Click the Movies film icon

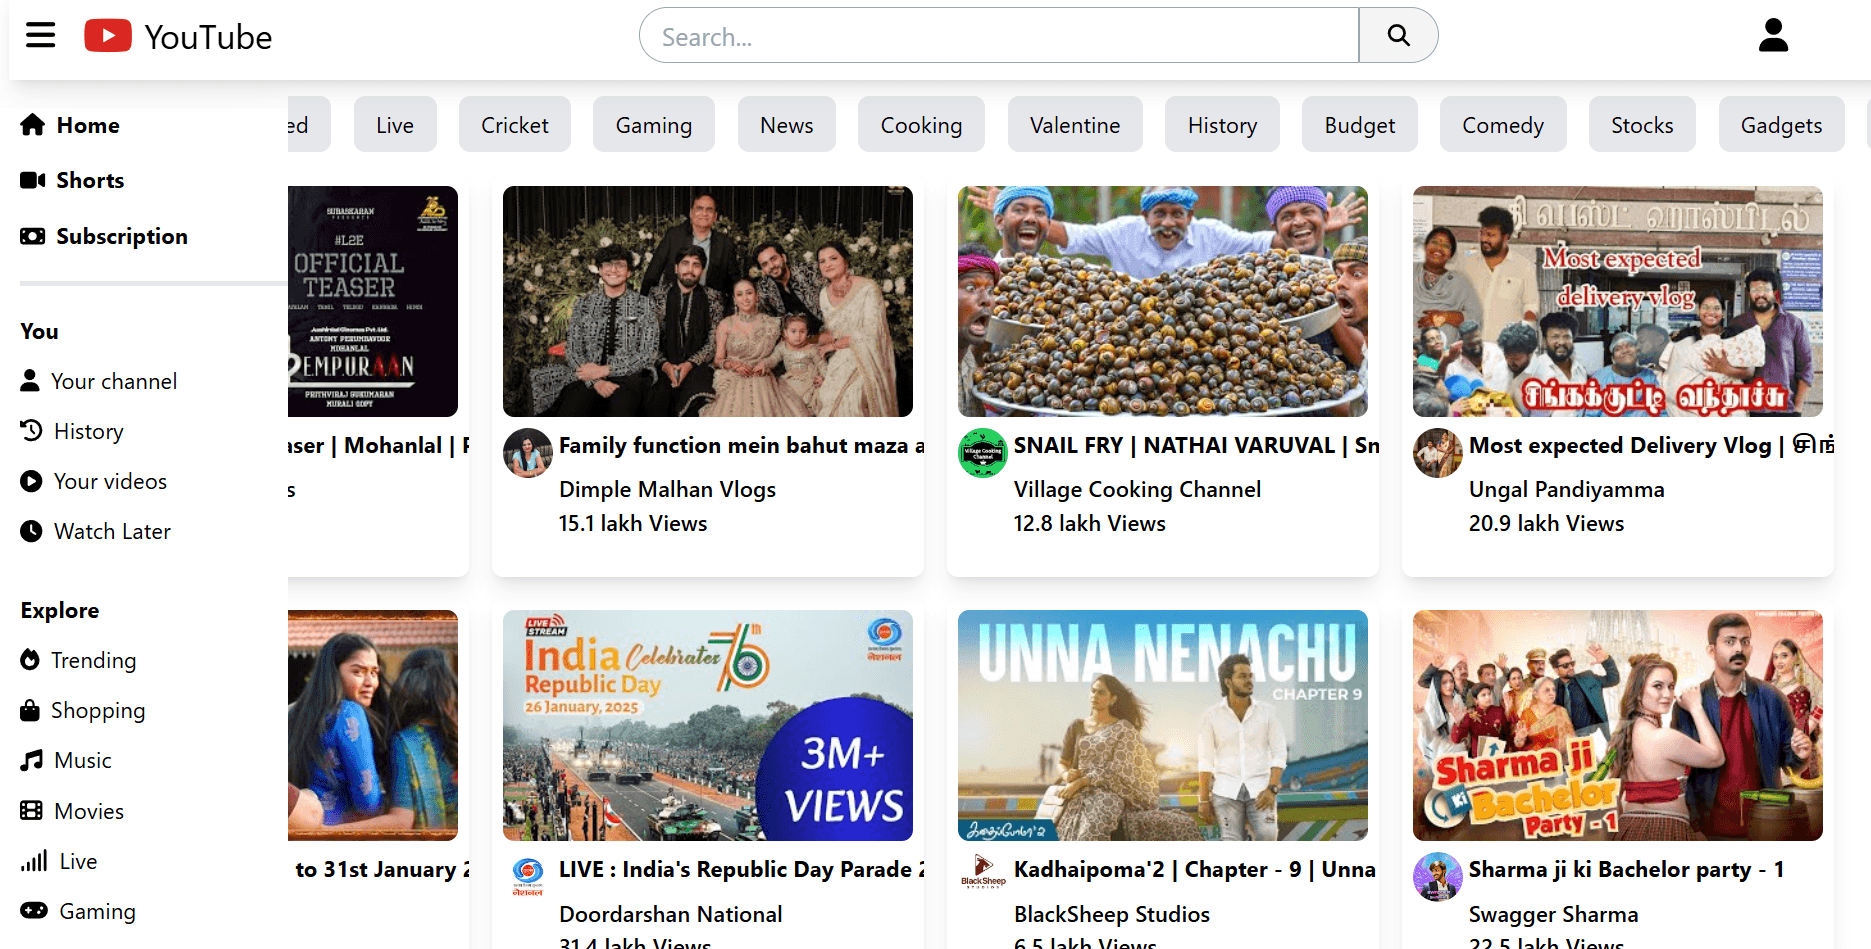32,810
